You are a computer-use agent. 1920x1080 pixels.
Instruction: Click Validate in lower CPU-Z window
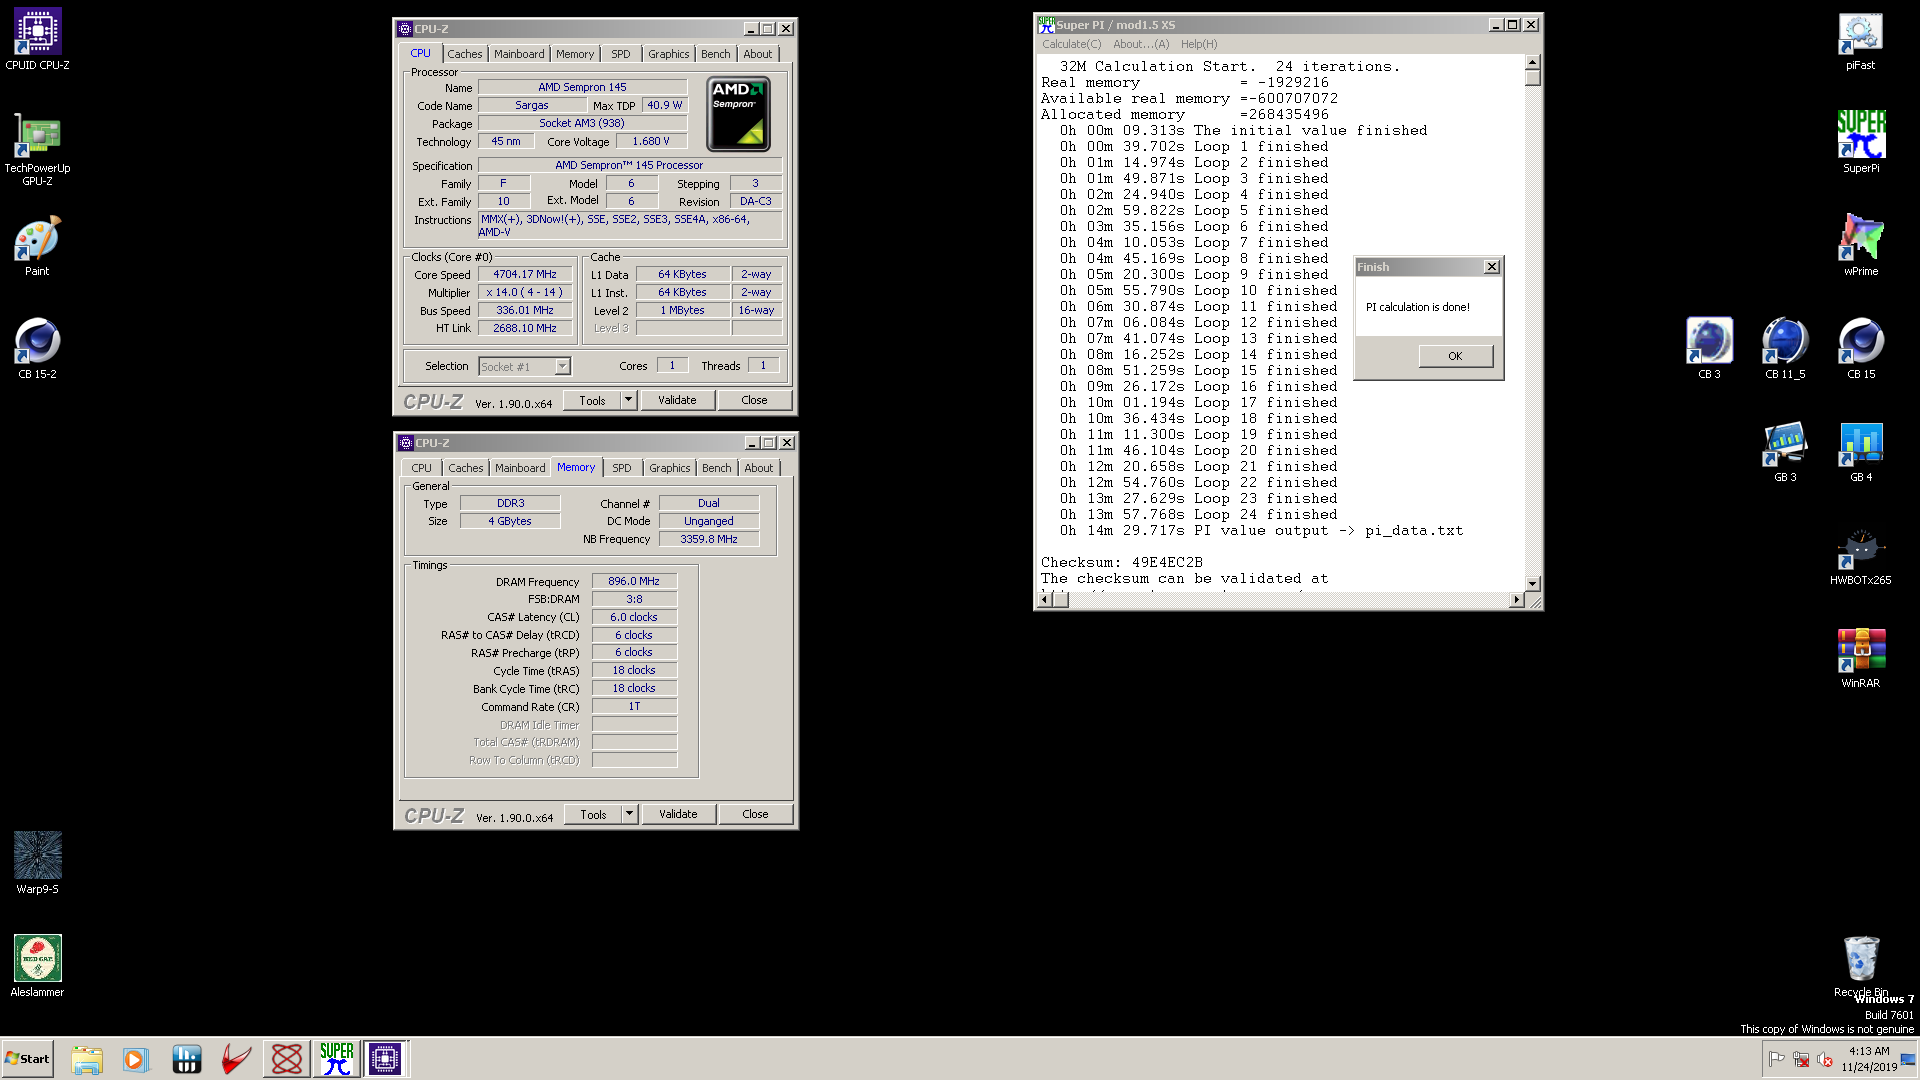(x=678, y=814)
